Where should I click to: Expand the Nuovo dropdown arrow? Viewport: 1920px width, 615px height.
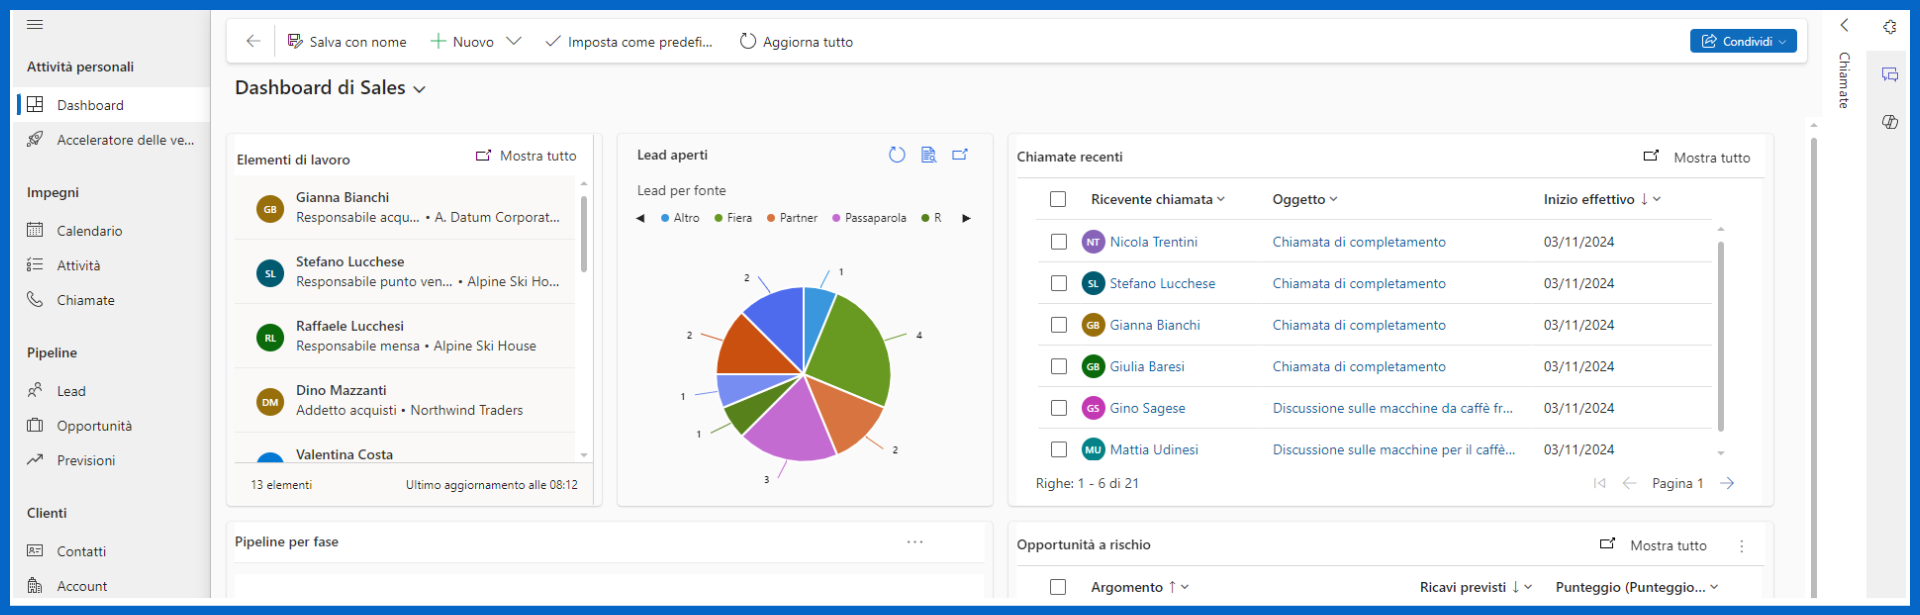514,41
